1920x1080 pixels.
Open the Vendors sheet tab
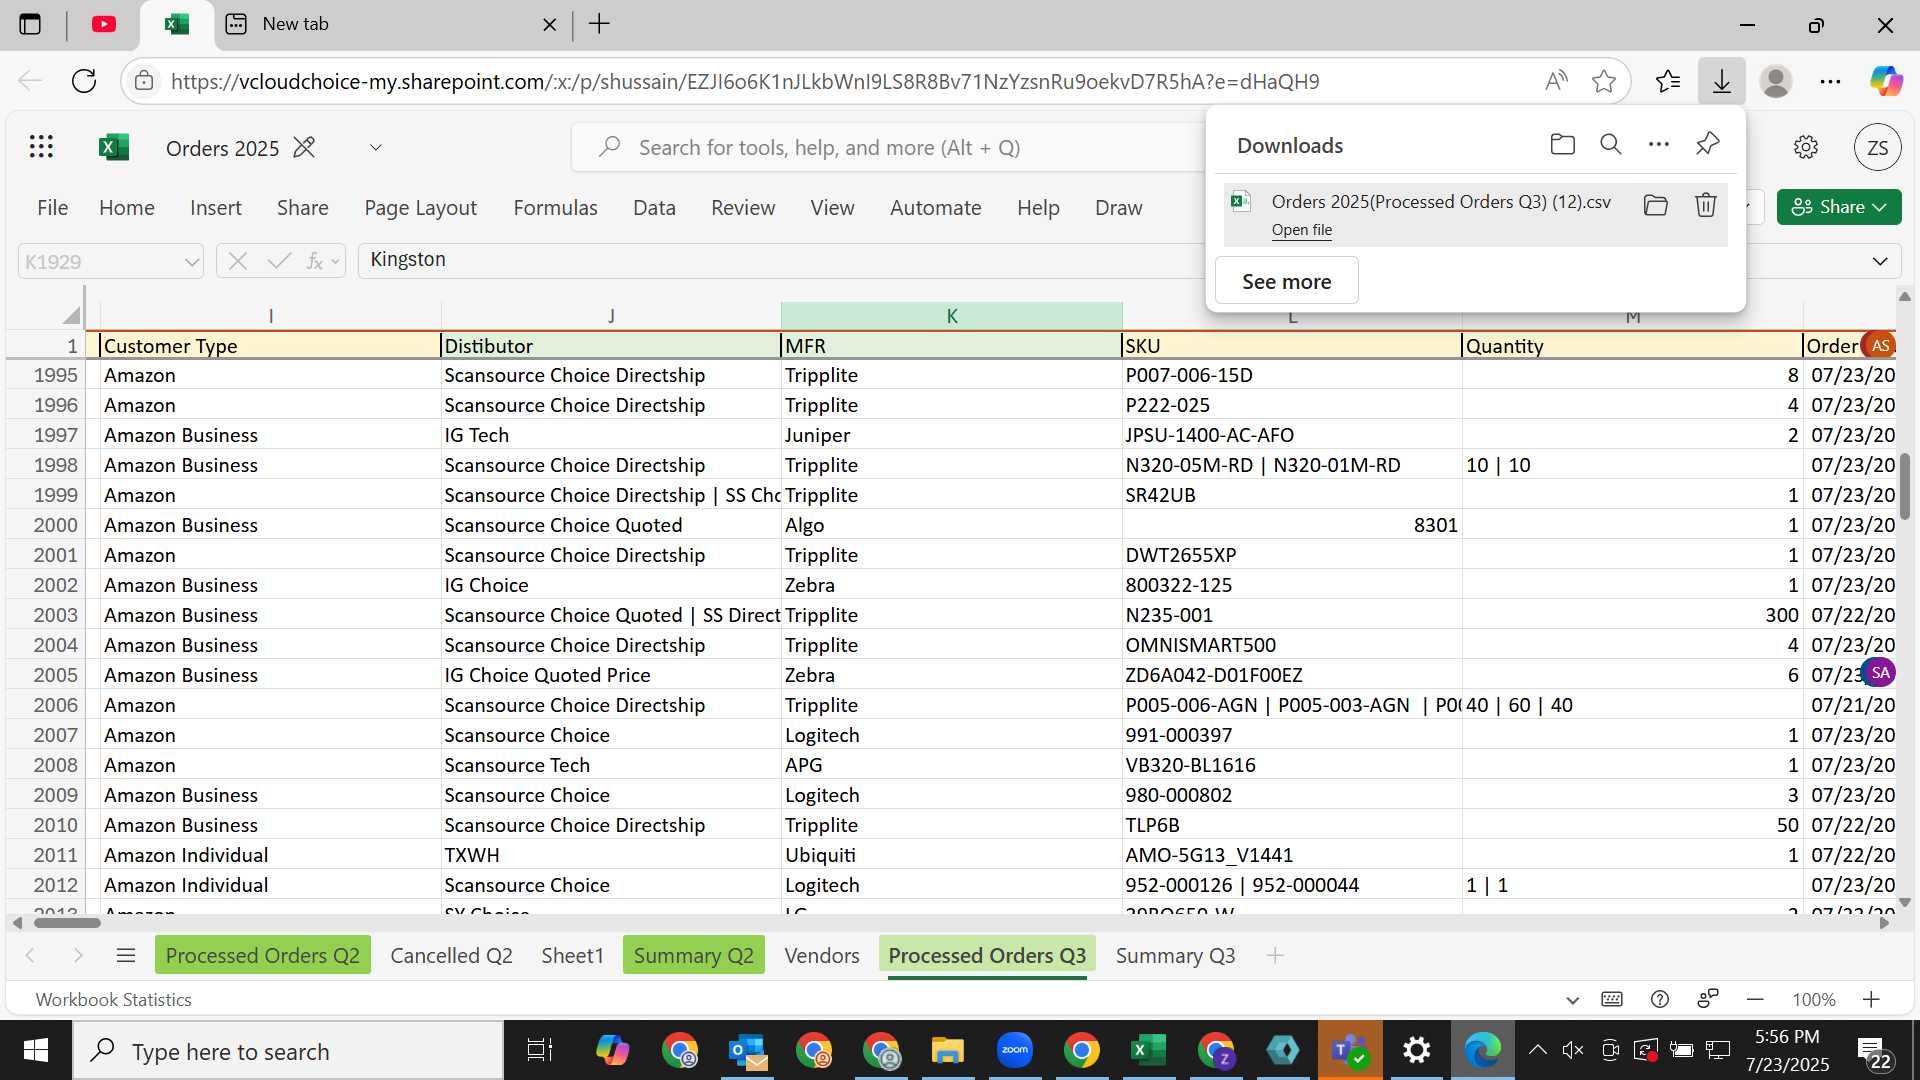tap(821, 955)
